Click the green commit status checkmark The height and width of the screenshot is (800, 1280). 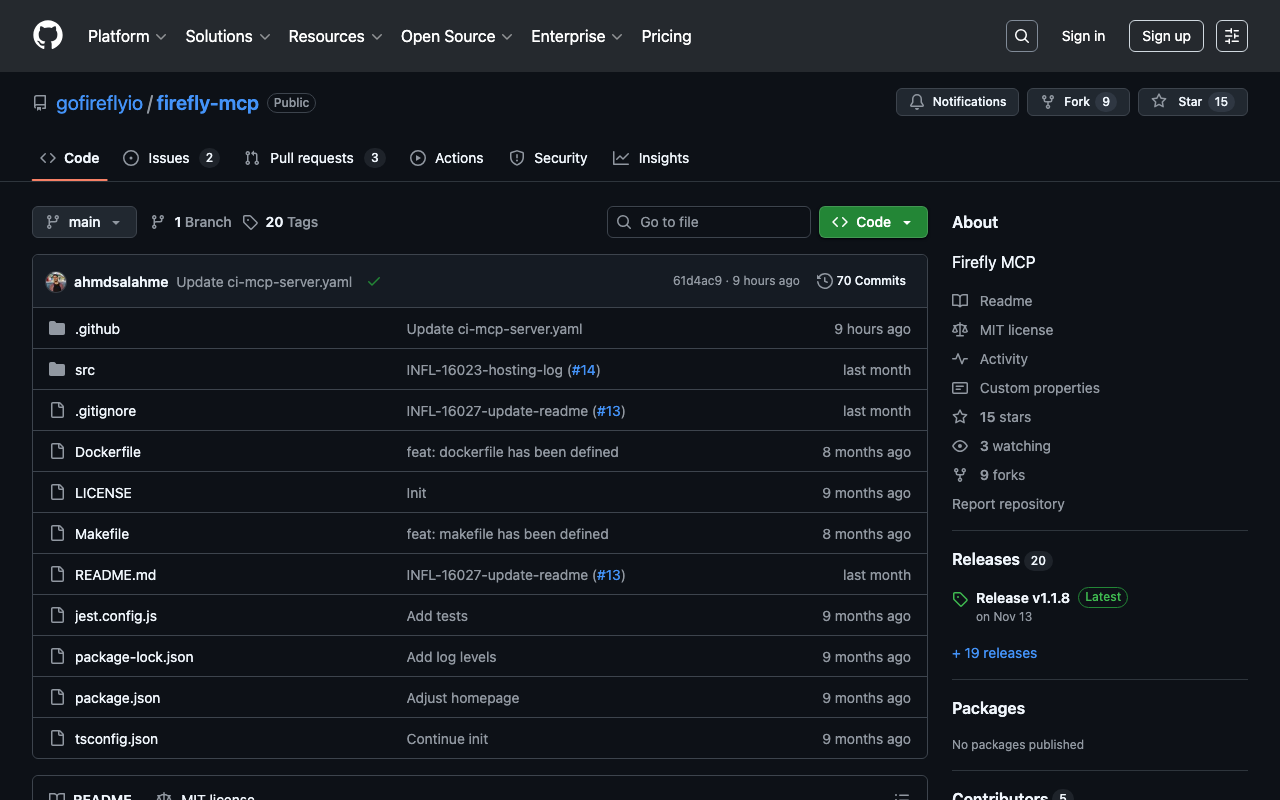pos(374,282)
